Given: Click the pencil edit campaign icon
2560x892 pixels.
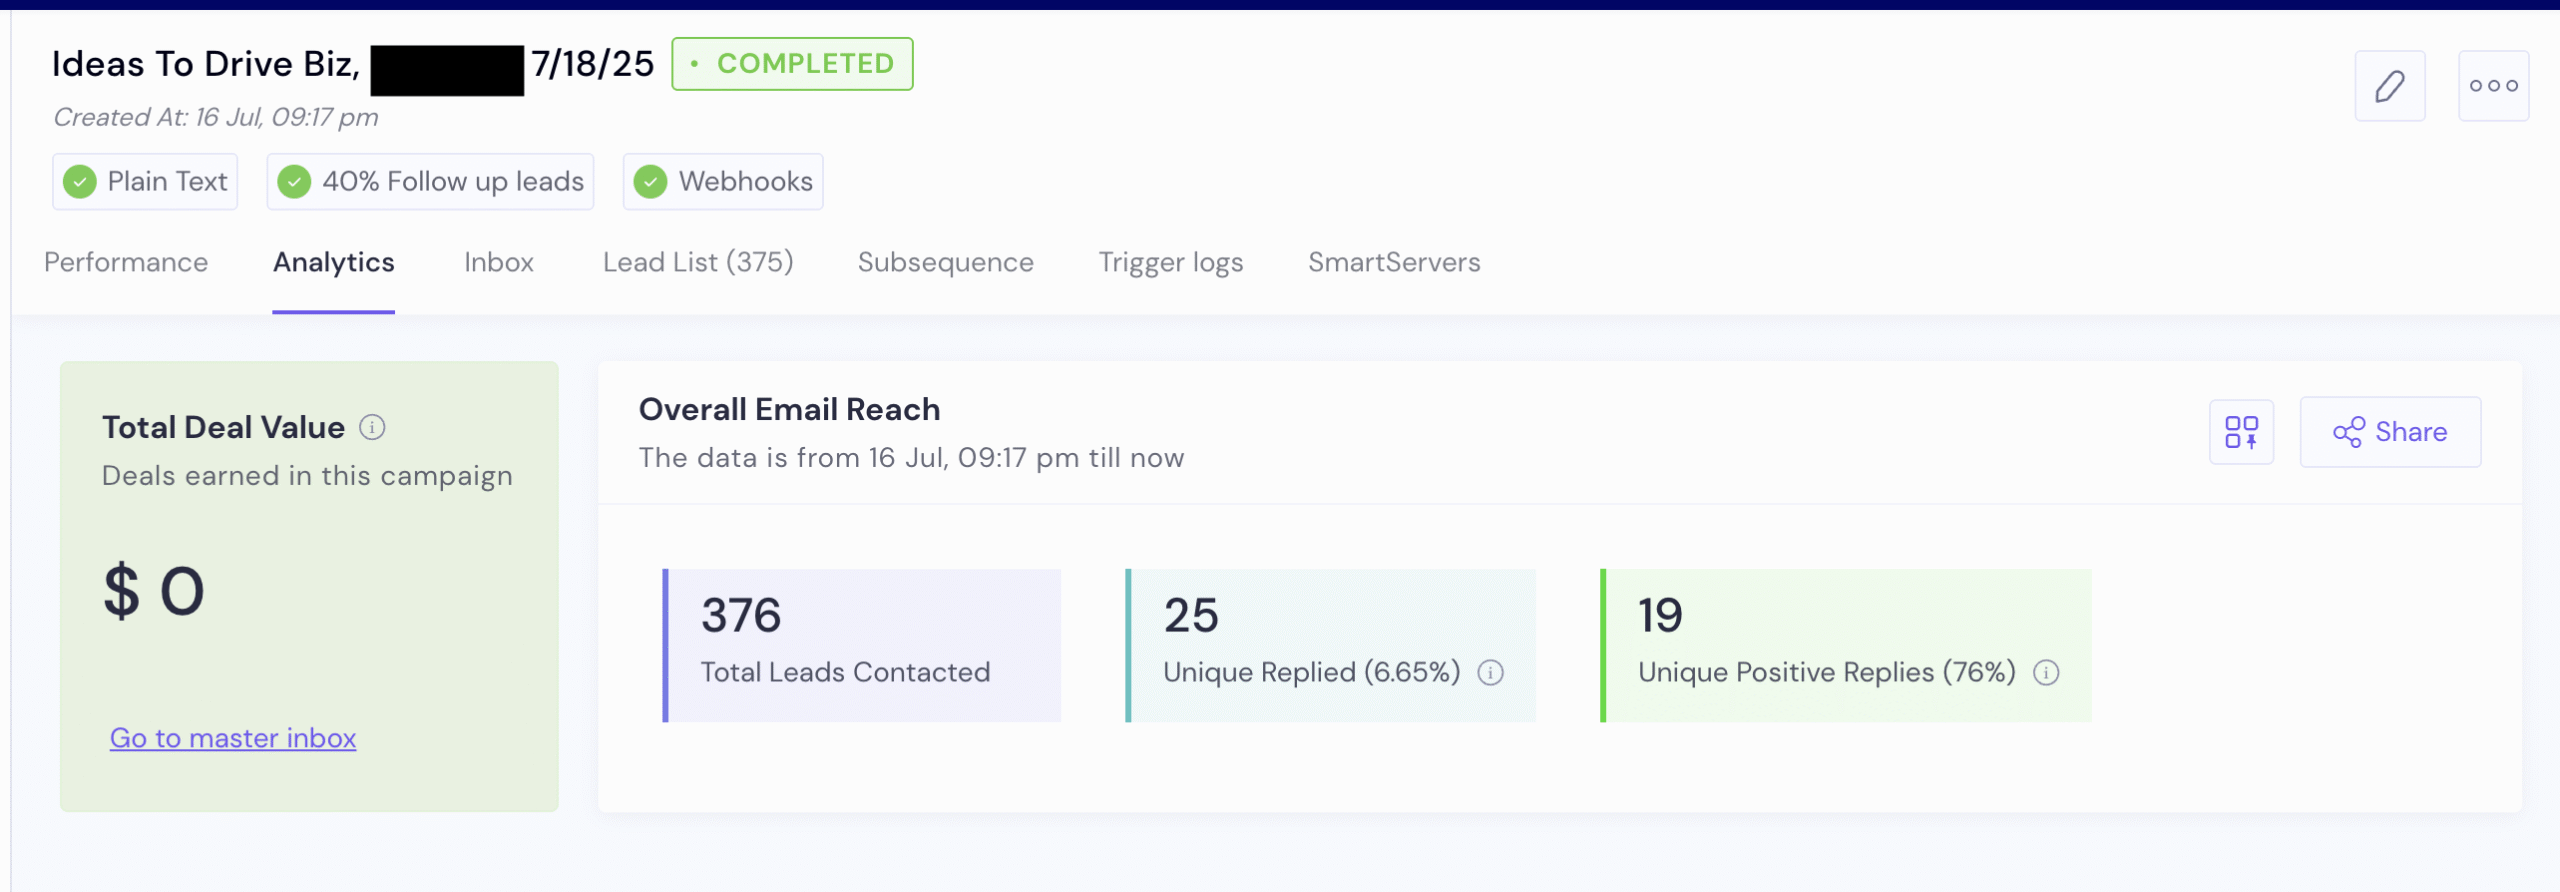Looking at the screenshot, I should click(x=2389, y=86).
